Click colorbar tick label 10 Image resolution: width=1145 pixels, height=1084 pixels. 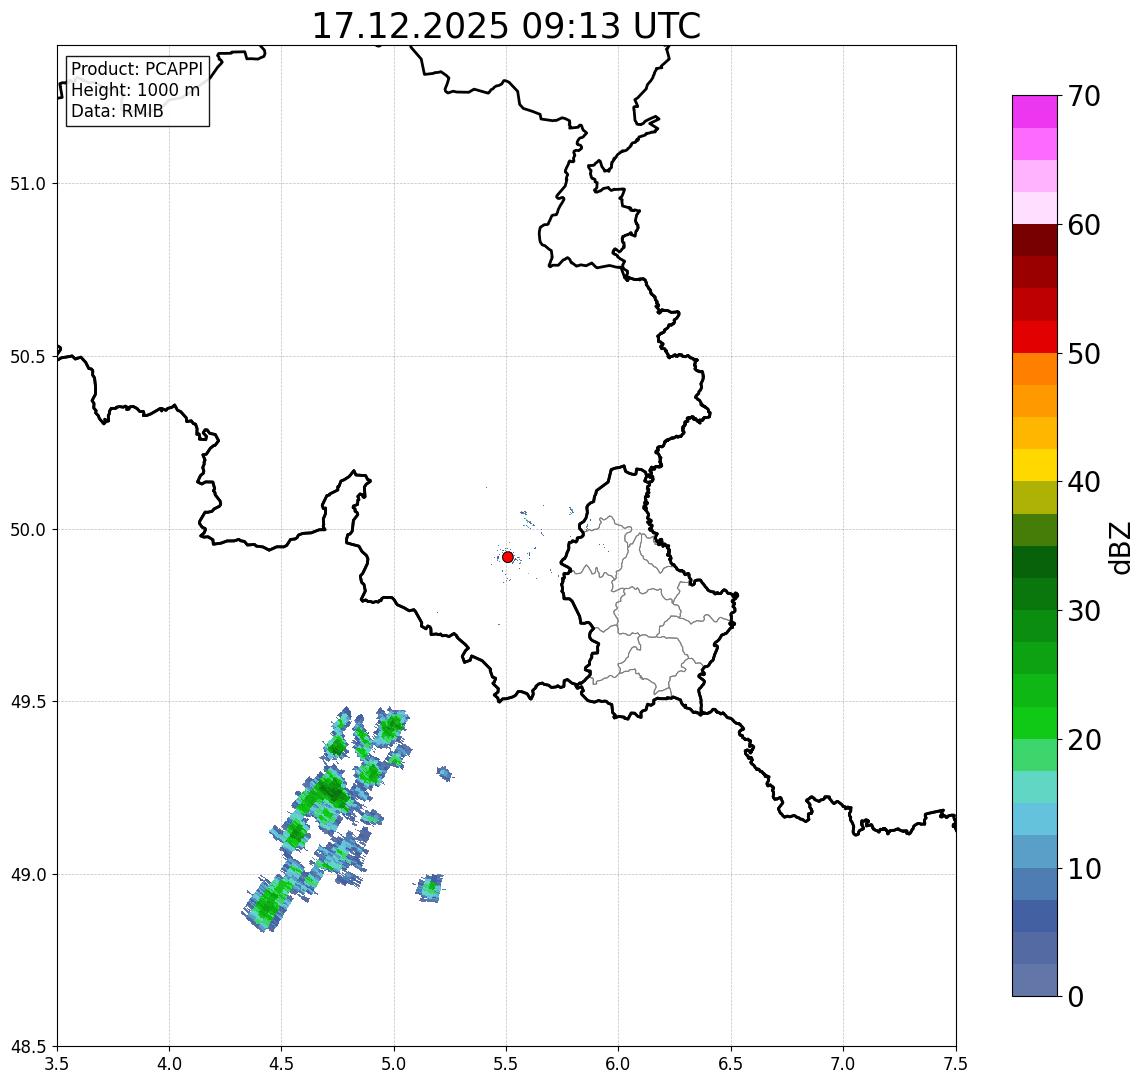[1084, 869]
